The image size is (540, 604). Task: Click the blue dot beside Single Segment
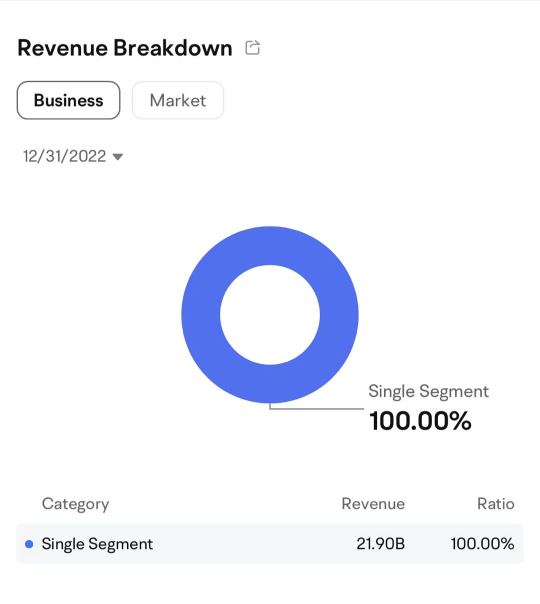pos(29,544)
